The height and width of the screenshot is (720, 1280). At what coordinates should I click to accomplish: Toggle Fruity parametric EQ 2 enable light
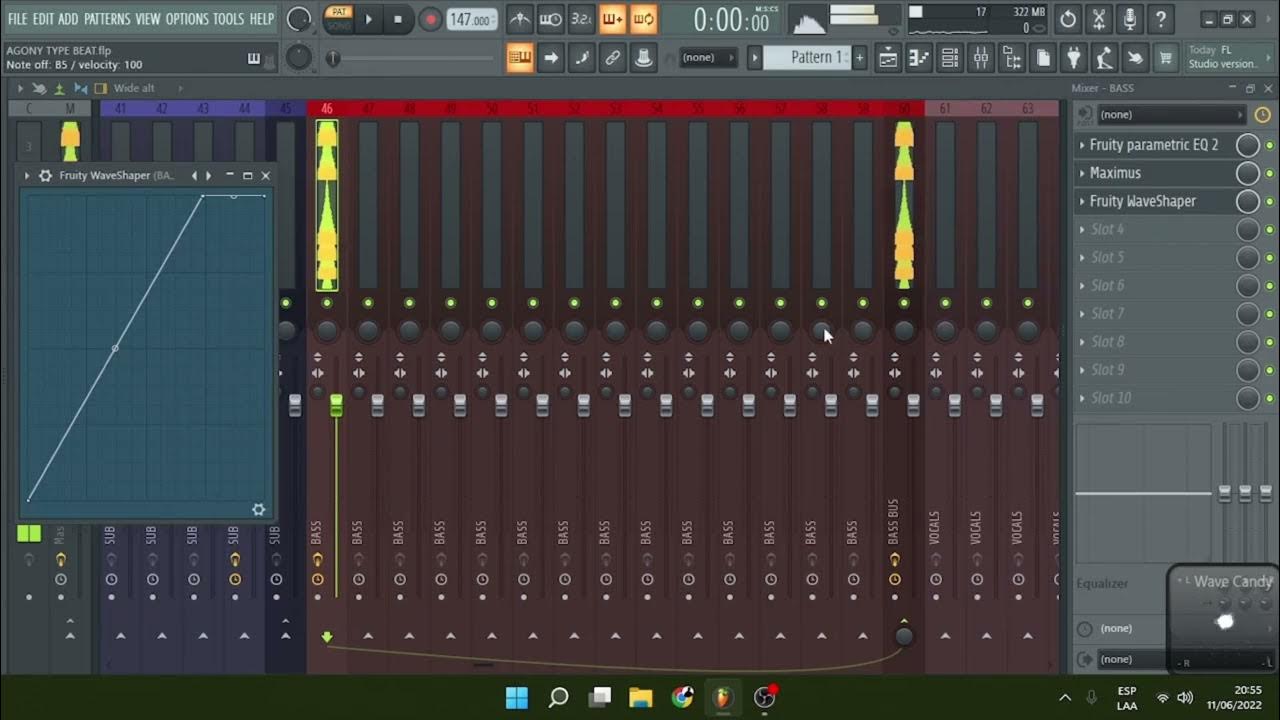1270,146
